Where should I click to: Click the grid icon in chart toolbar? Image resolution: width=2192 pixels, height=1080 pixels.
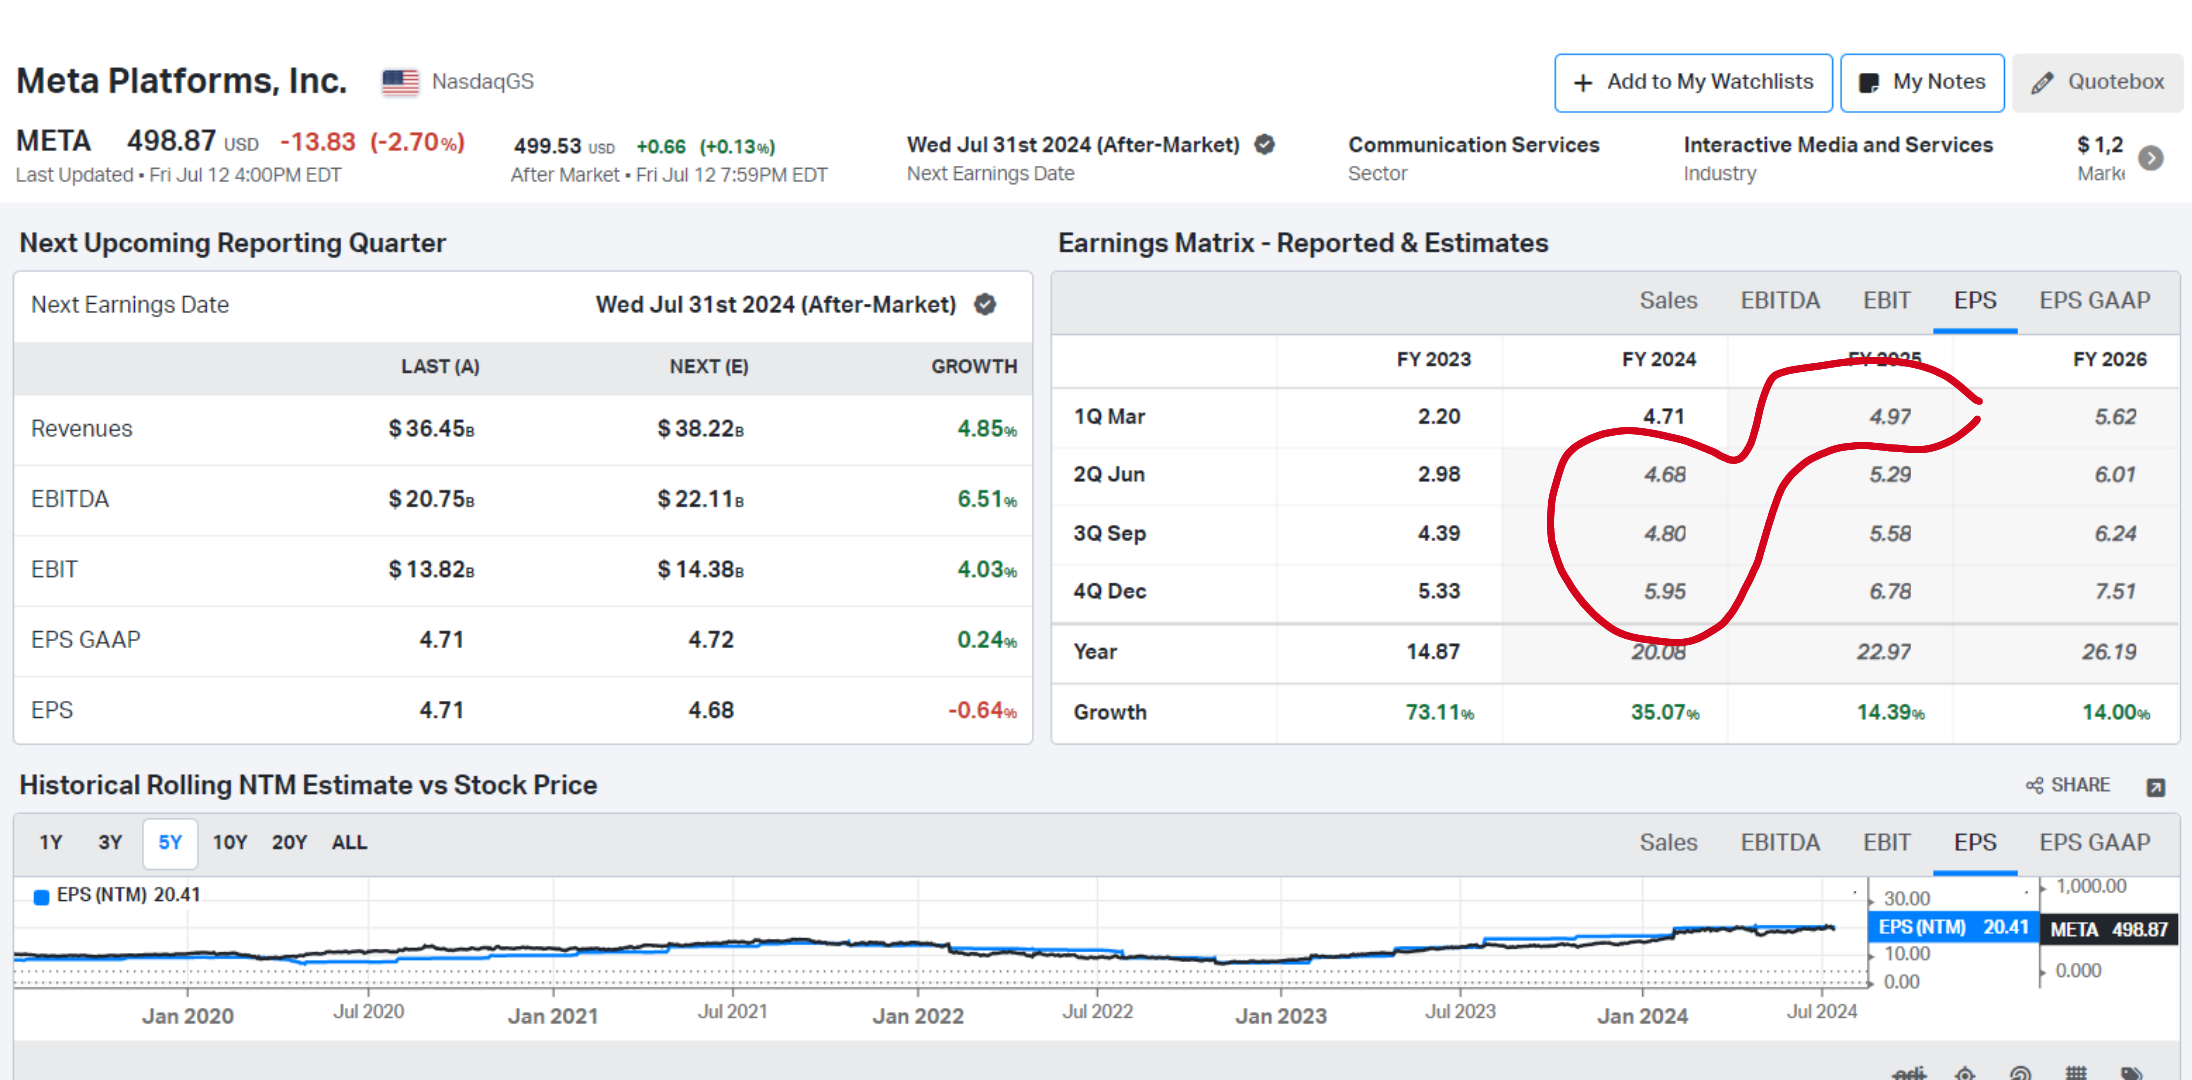(2076, 1073)
